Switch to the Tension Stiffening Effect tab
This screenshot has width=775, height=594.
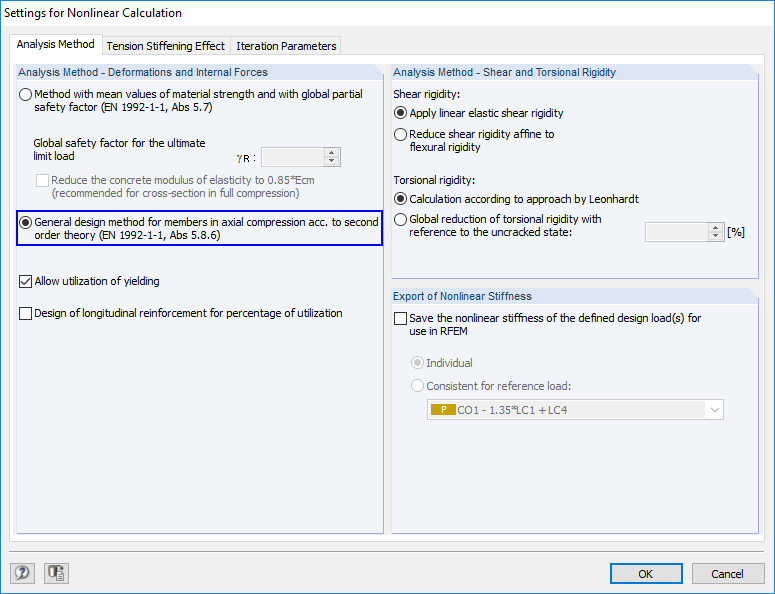pyautogui.click(x=166, y=46)
